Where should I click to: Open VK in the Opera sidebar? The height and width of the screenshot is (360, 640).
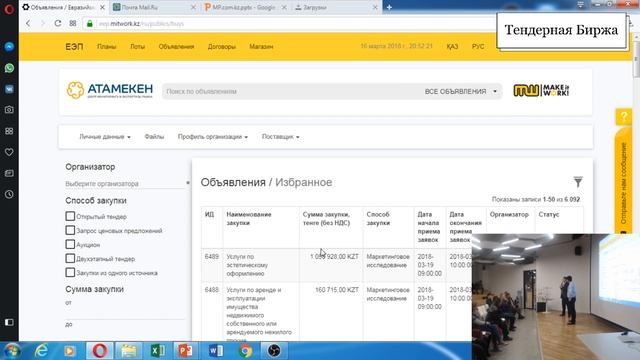9,89
